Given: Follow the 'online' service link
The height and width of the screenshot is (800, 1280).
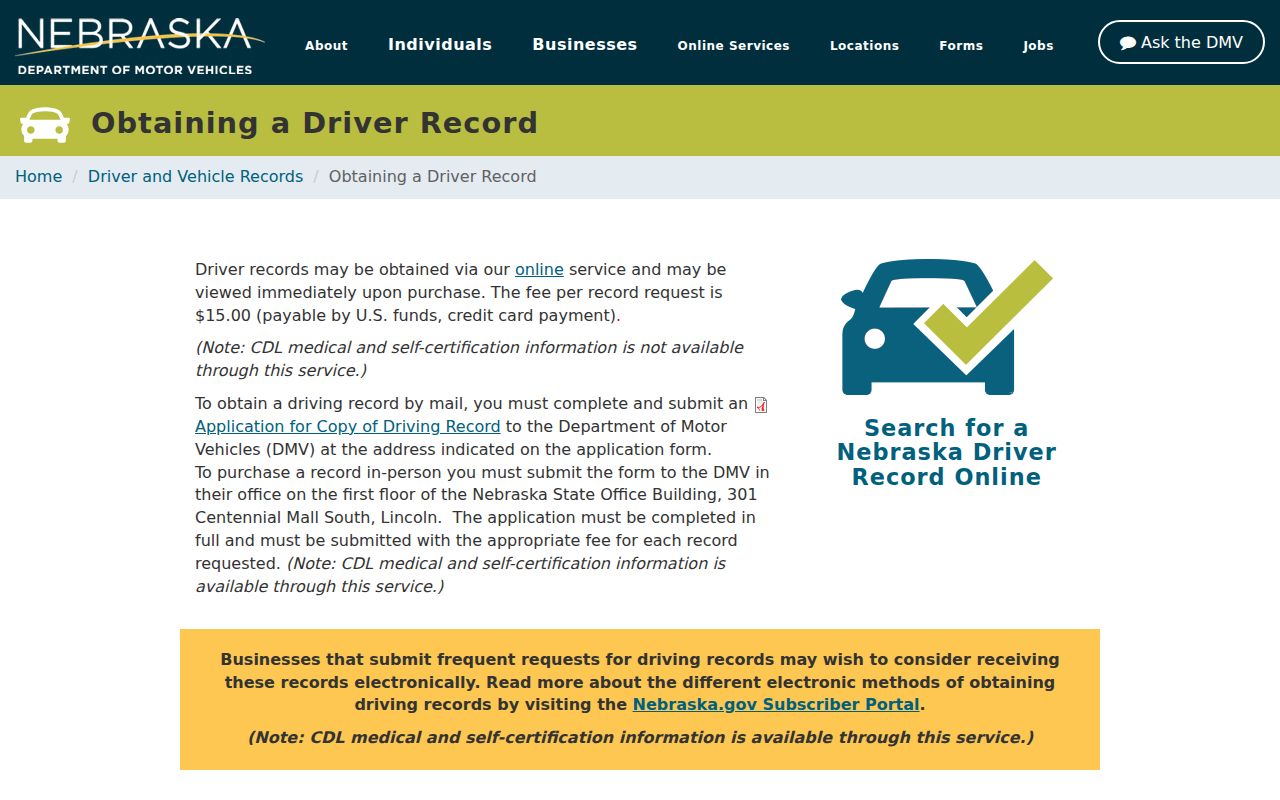Looking at the screenshot, I should (x=539, y=270).
